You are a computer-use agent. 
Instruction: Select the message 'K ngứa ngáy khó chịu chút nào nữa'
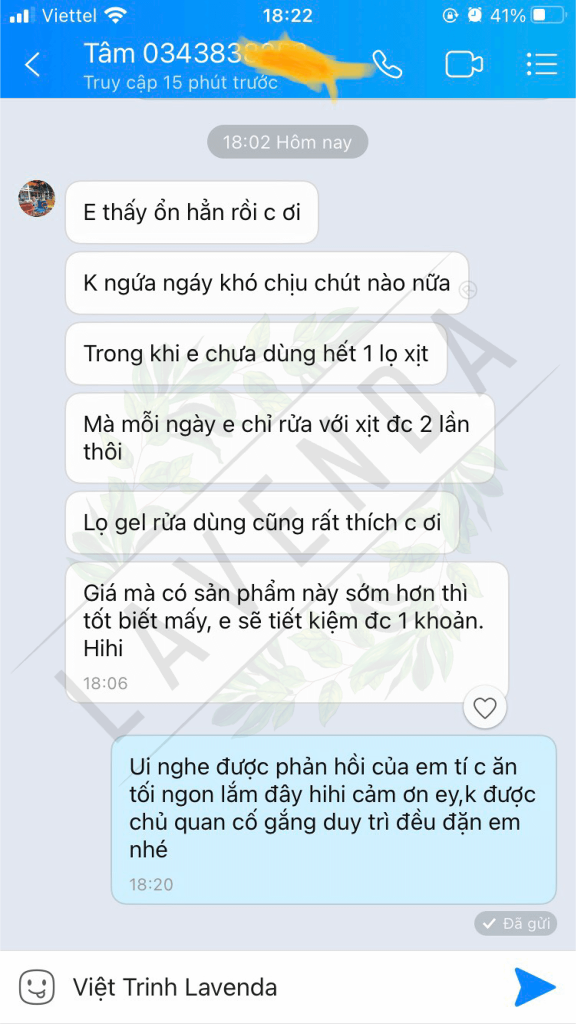click(267, 283)
